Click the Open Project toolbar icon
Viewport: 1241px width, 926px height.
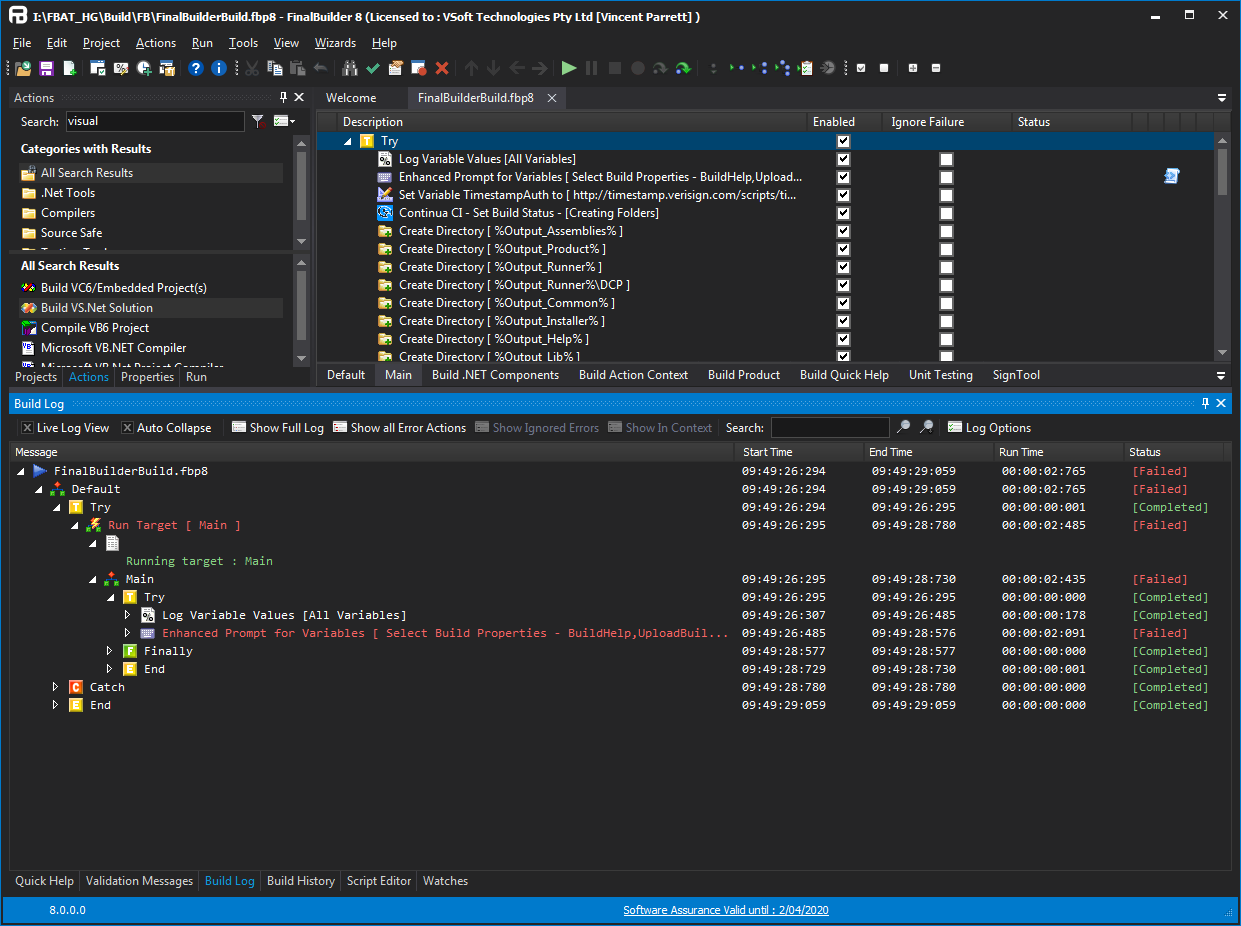click(23, 68)
